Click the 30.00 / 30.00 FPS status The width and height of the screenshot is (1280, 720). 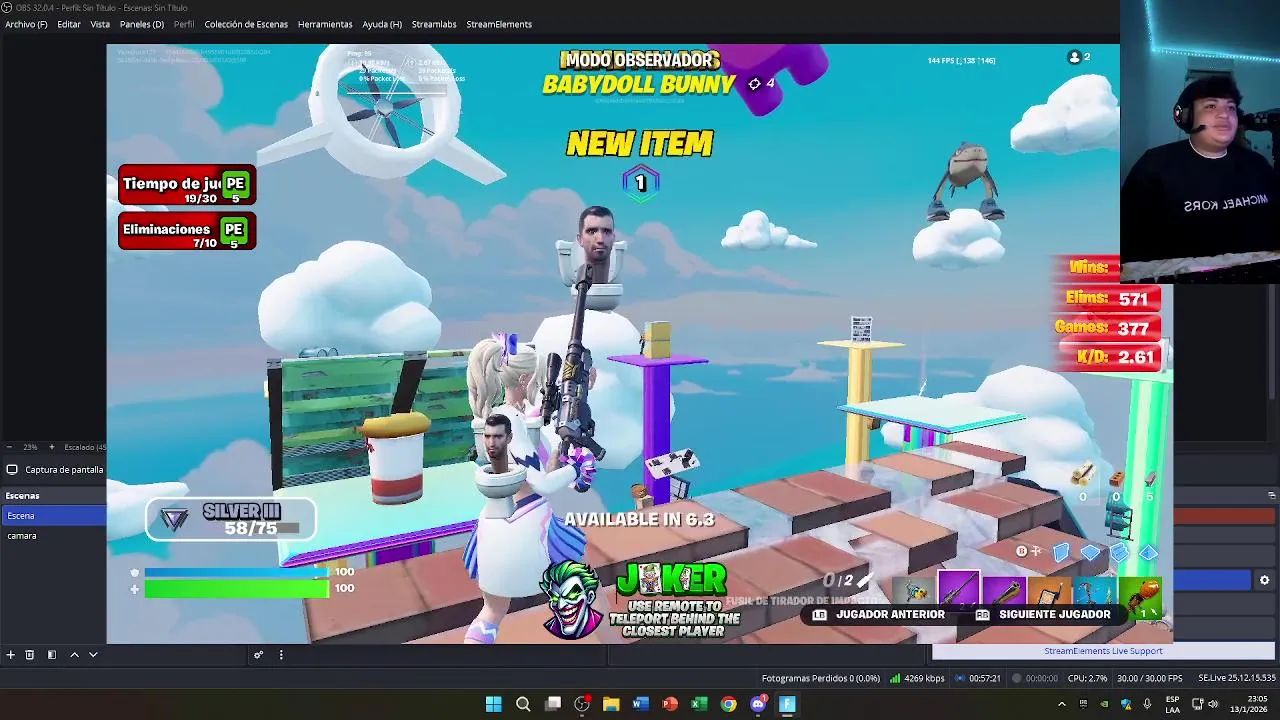click(1150, 678)
